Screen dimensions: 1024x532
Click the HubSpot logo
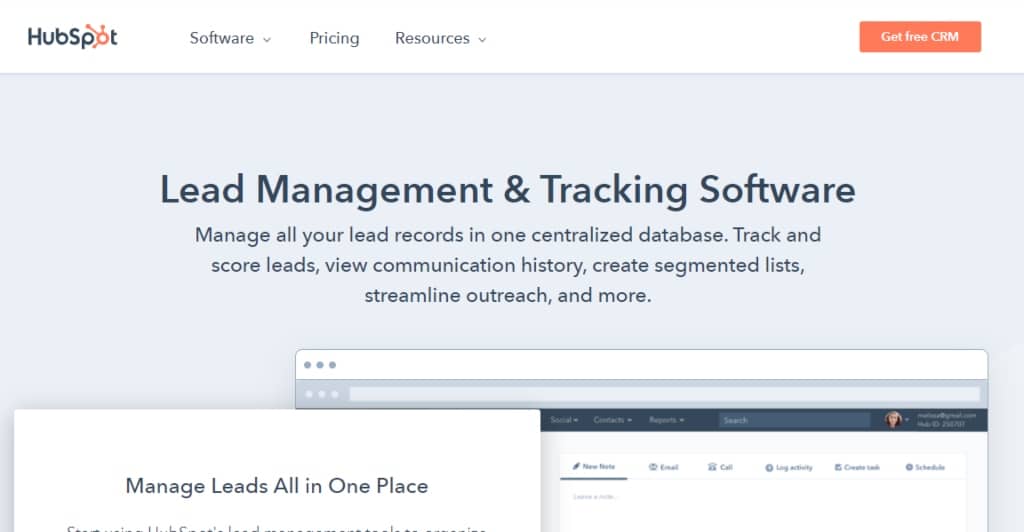click(x=72, y=37)
